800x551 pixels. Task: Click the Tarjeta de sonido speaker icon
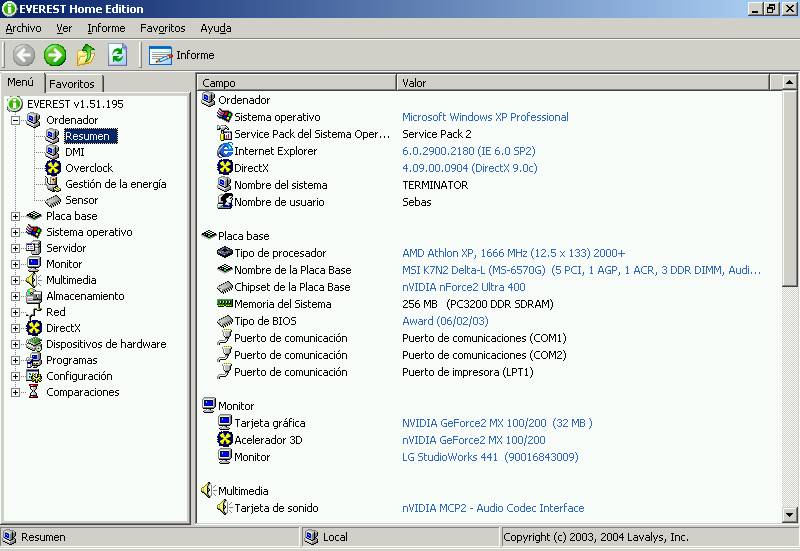point(225,507)
